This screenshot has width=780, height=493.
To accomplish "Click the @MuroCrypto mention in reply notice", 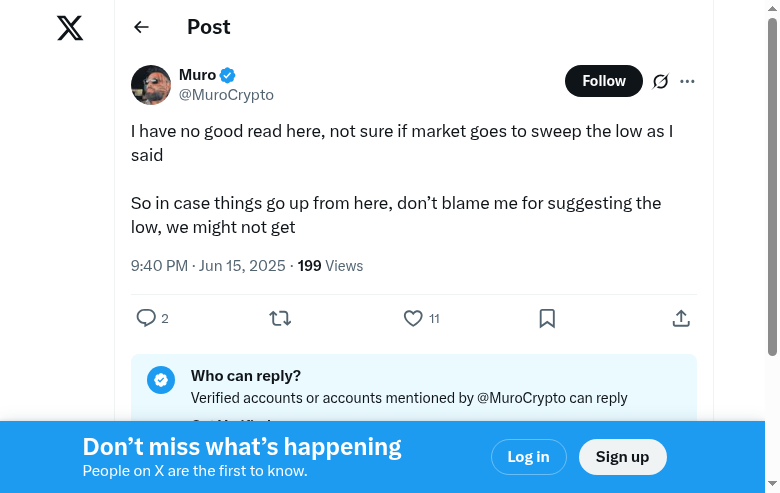I will [x=521, y=398].
